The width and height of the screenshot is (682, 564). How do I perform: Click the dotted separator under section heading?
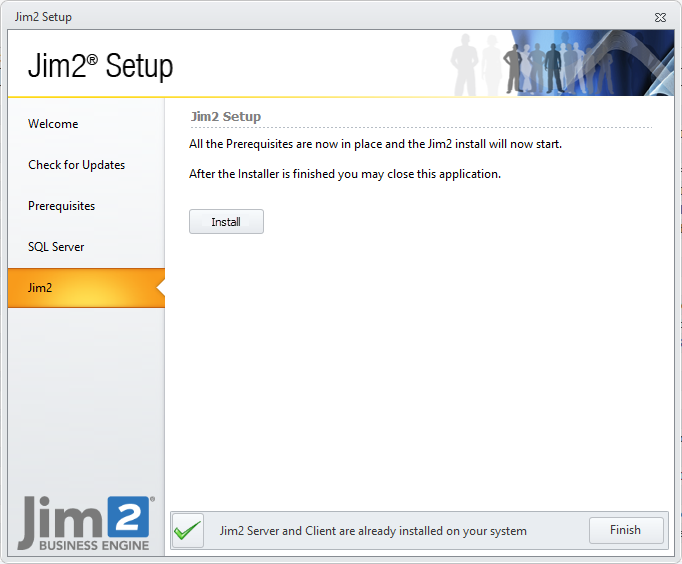coord(420,128)
